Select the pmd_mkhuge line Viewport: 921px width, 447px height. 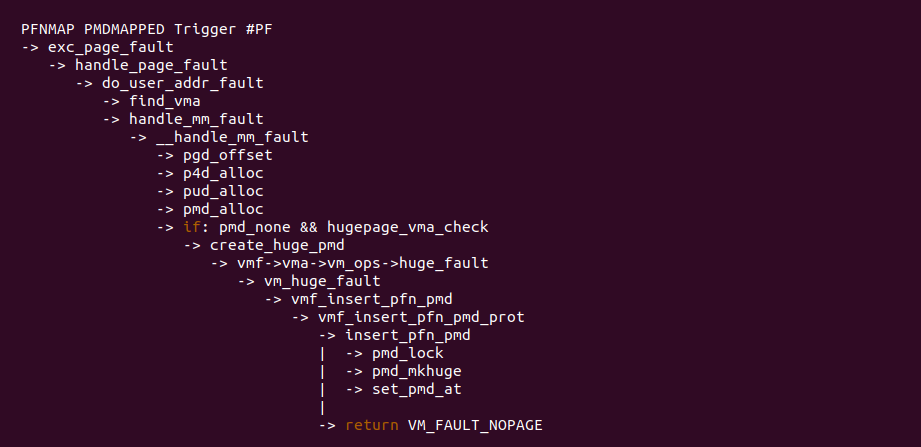pyautogui.click(x=417, y=371)
